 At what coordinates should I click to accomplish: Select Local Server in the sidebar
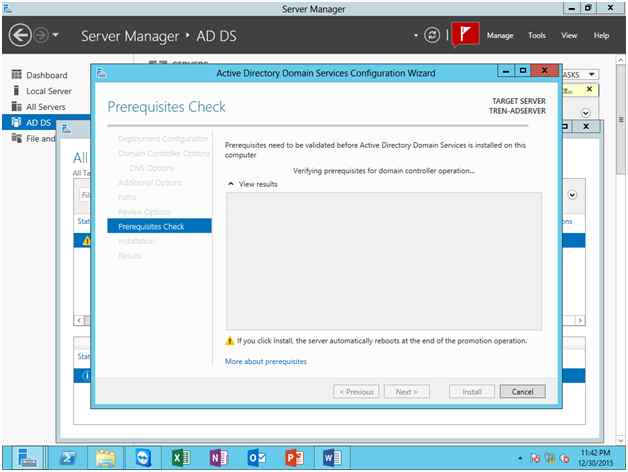[49, 91]
